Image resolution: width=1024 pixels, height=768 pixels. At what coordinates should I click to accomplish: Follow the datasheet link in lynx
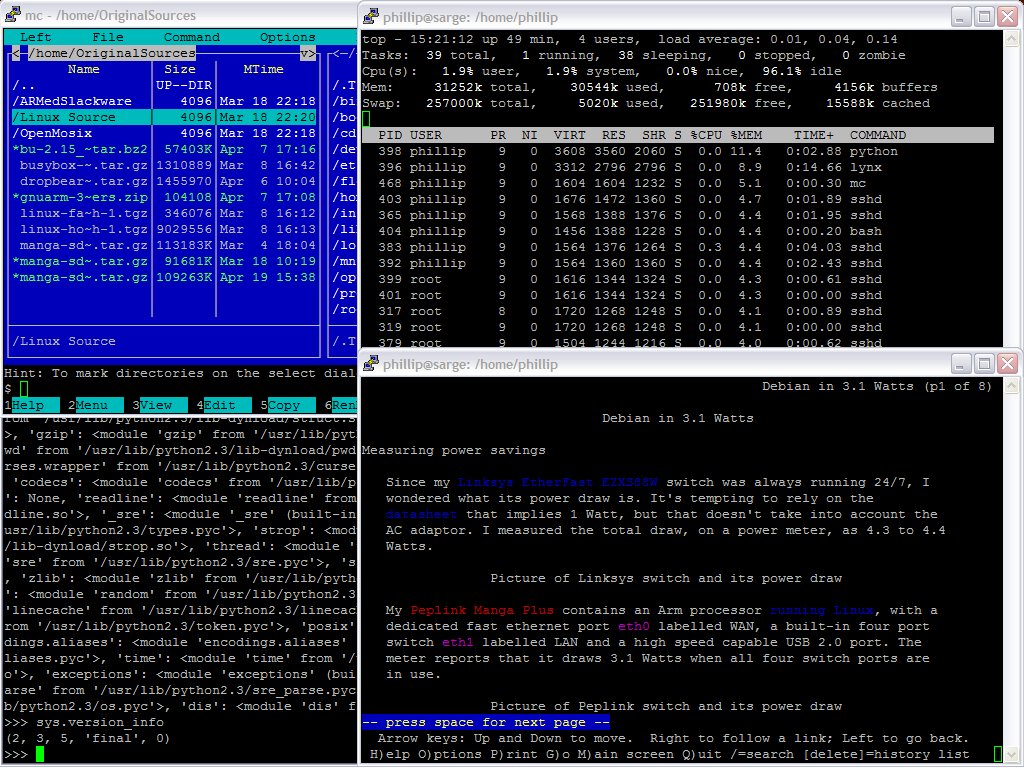(421, 514)
